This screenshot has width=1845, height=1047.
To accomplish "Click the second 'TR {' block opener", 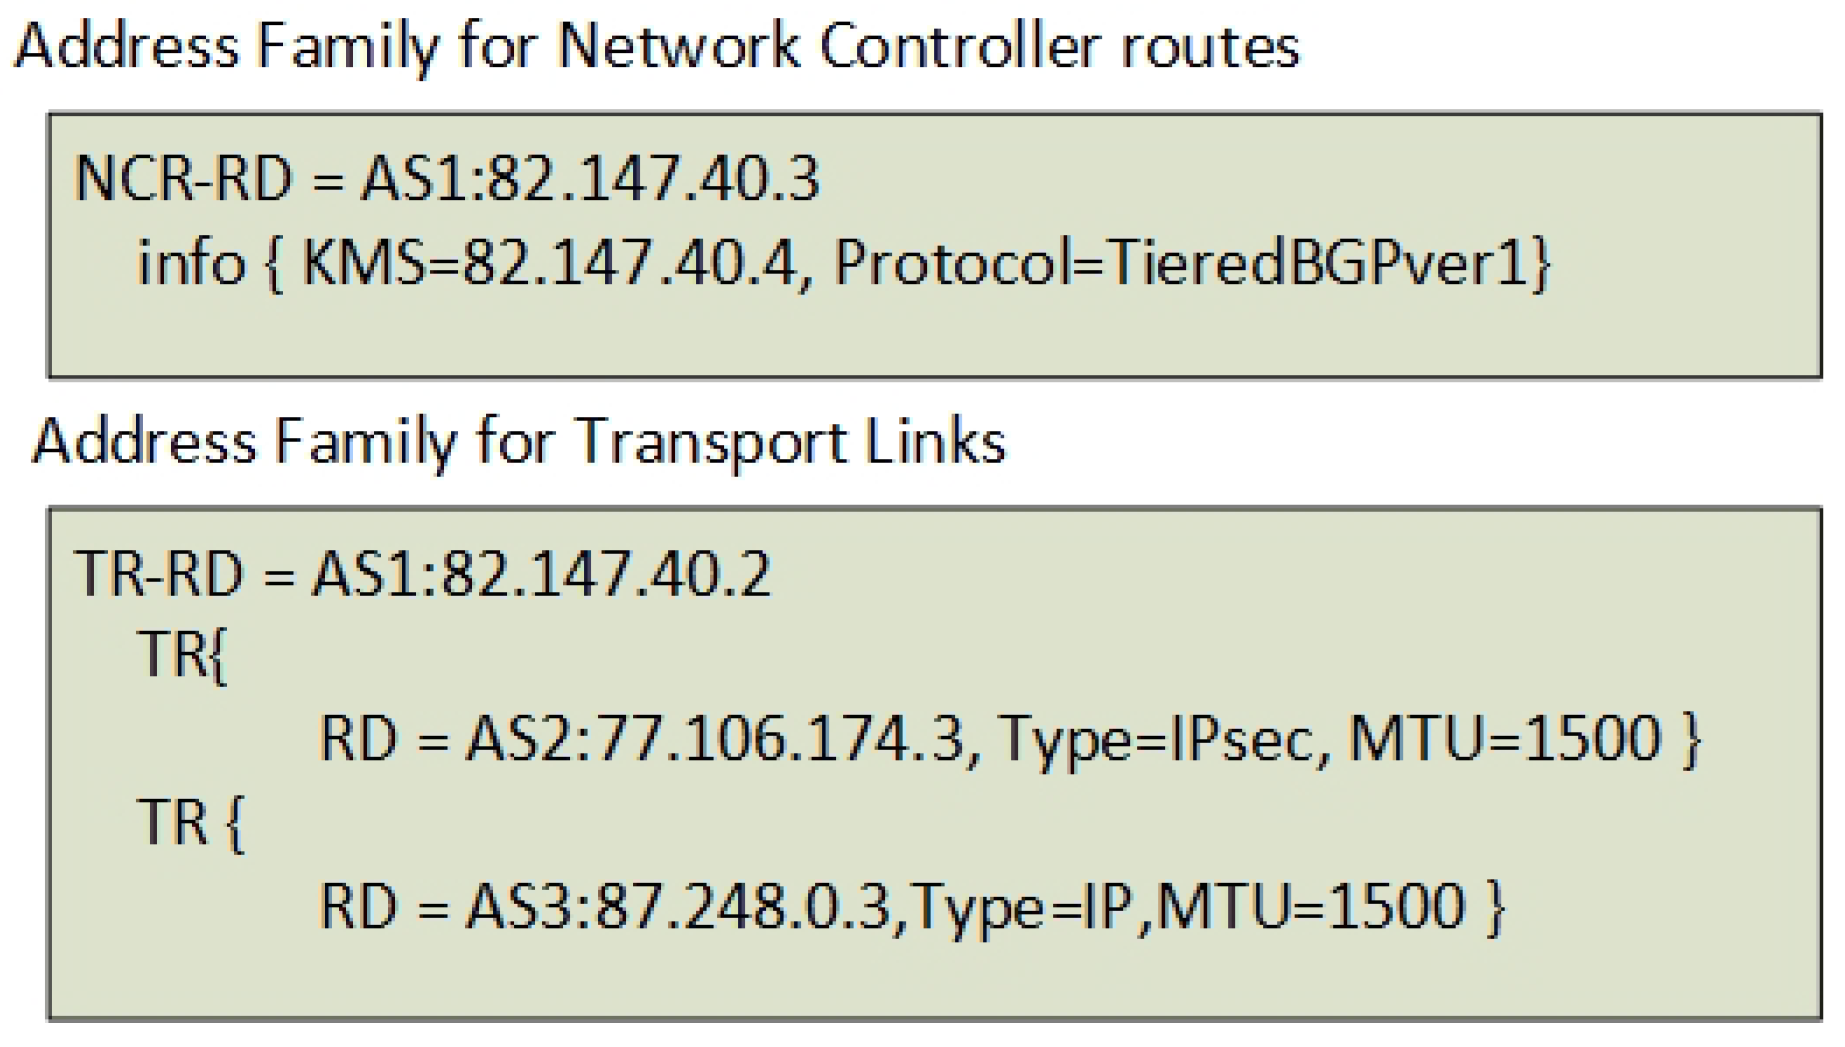I will (x=191, y=823).
